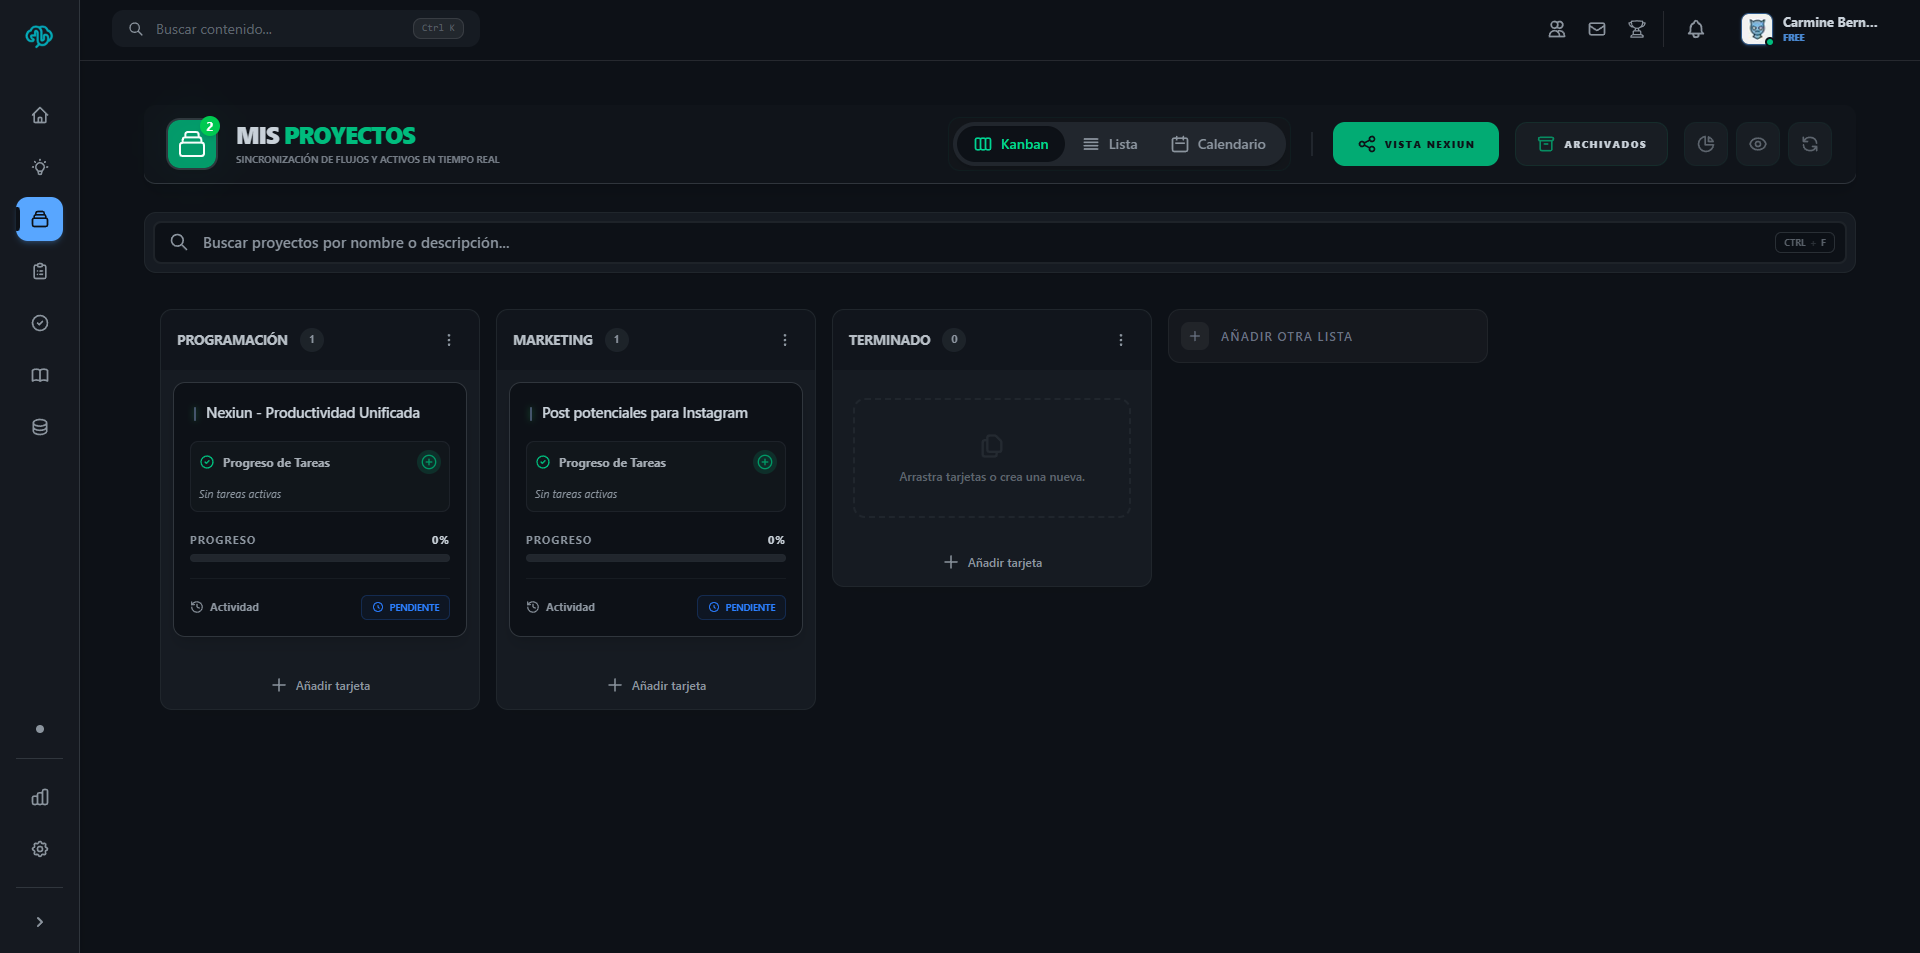Select the lightbulb ideas icon in sidebar
Screen dimensions: 1920x953
pos(40,167)
